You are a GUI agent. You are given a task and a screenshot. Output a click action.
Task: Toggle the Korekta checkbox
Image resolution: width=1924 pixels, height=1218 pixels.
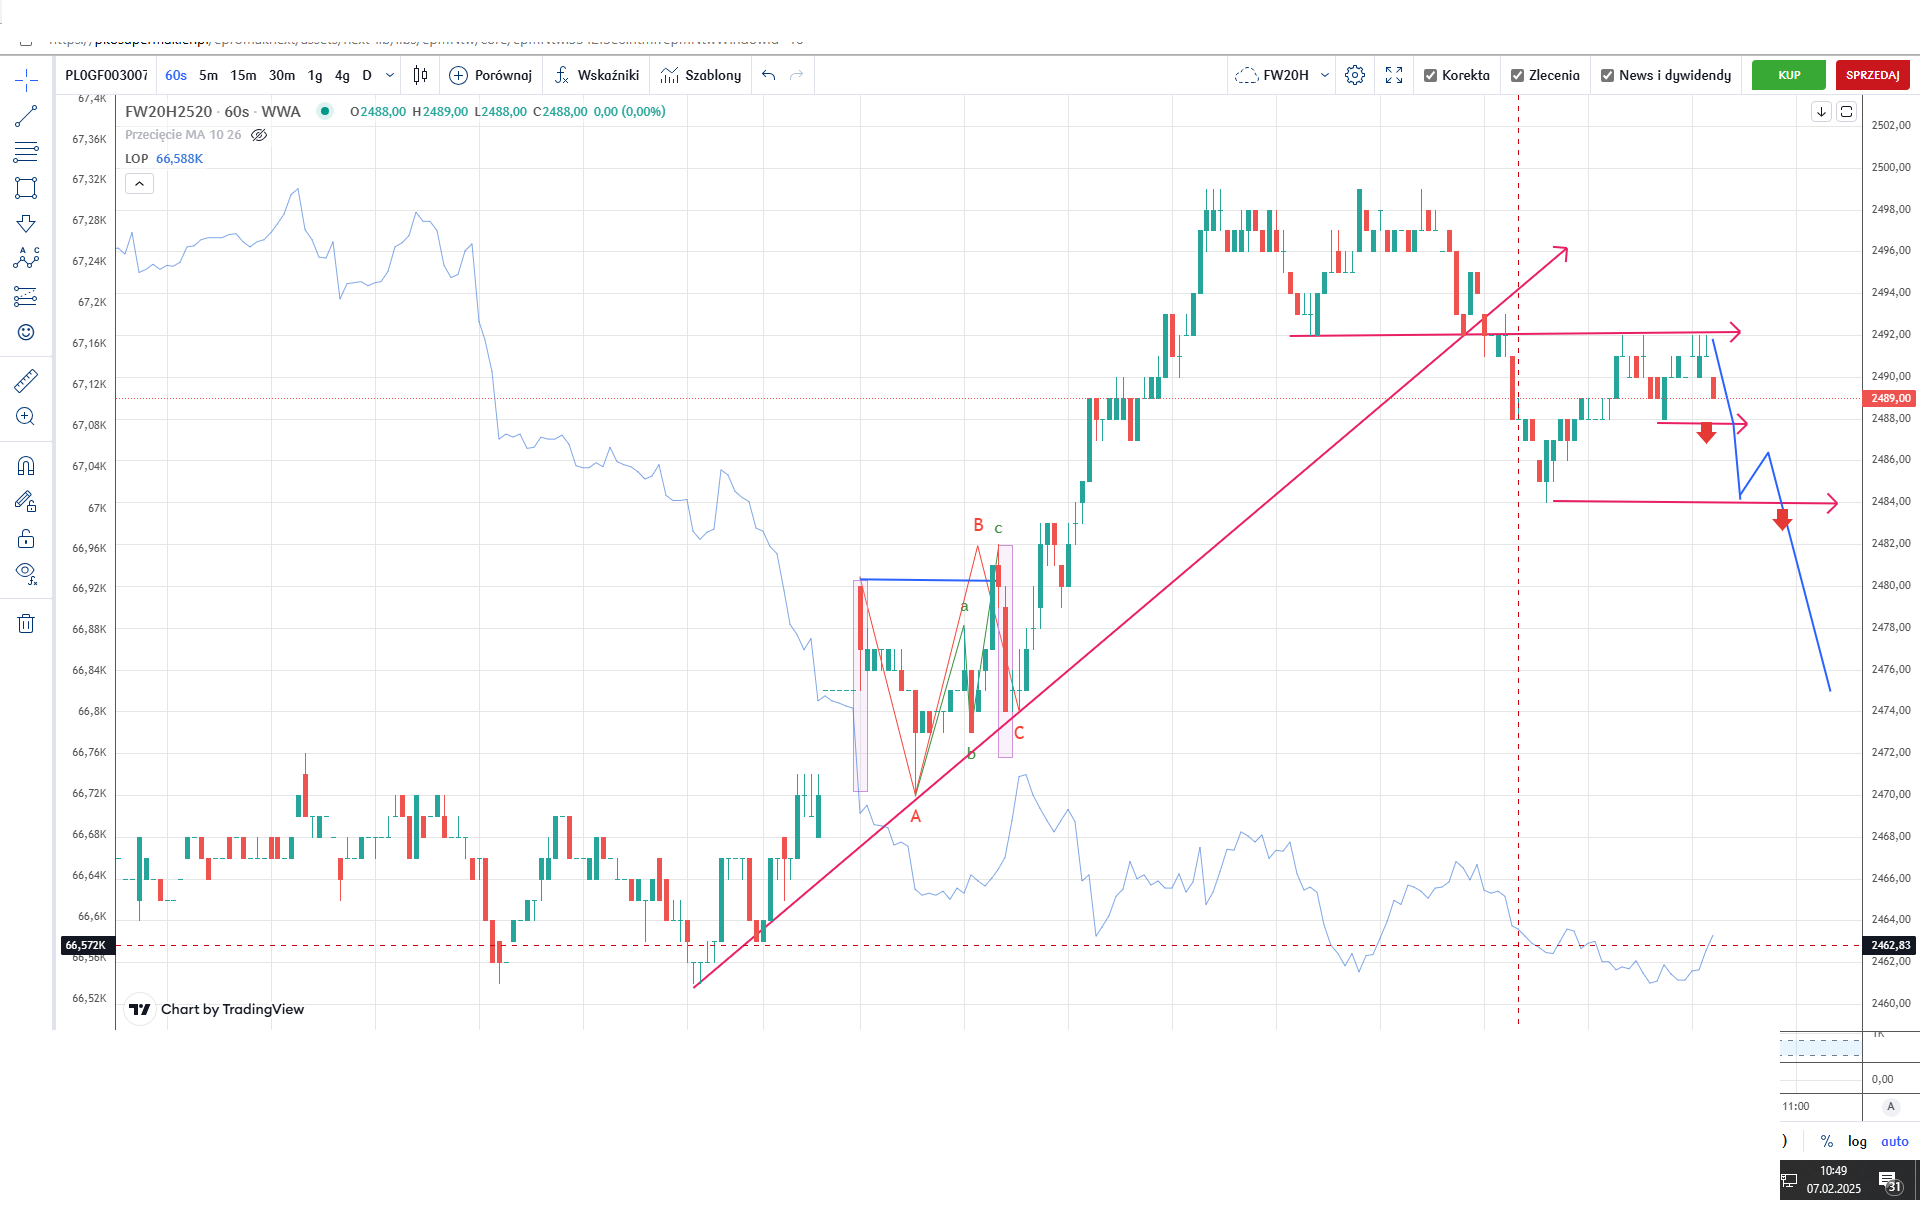click(1430, 75)
